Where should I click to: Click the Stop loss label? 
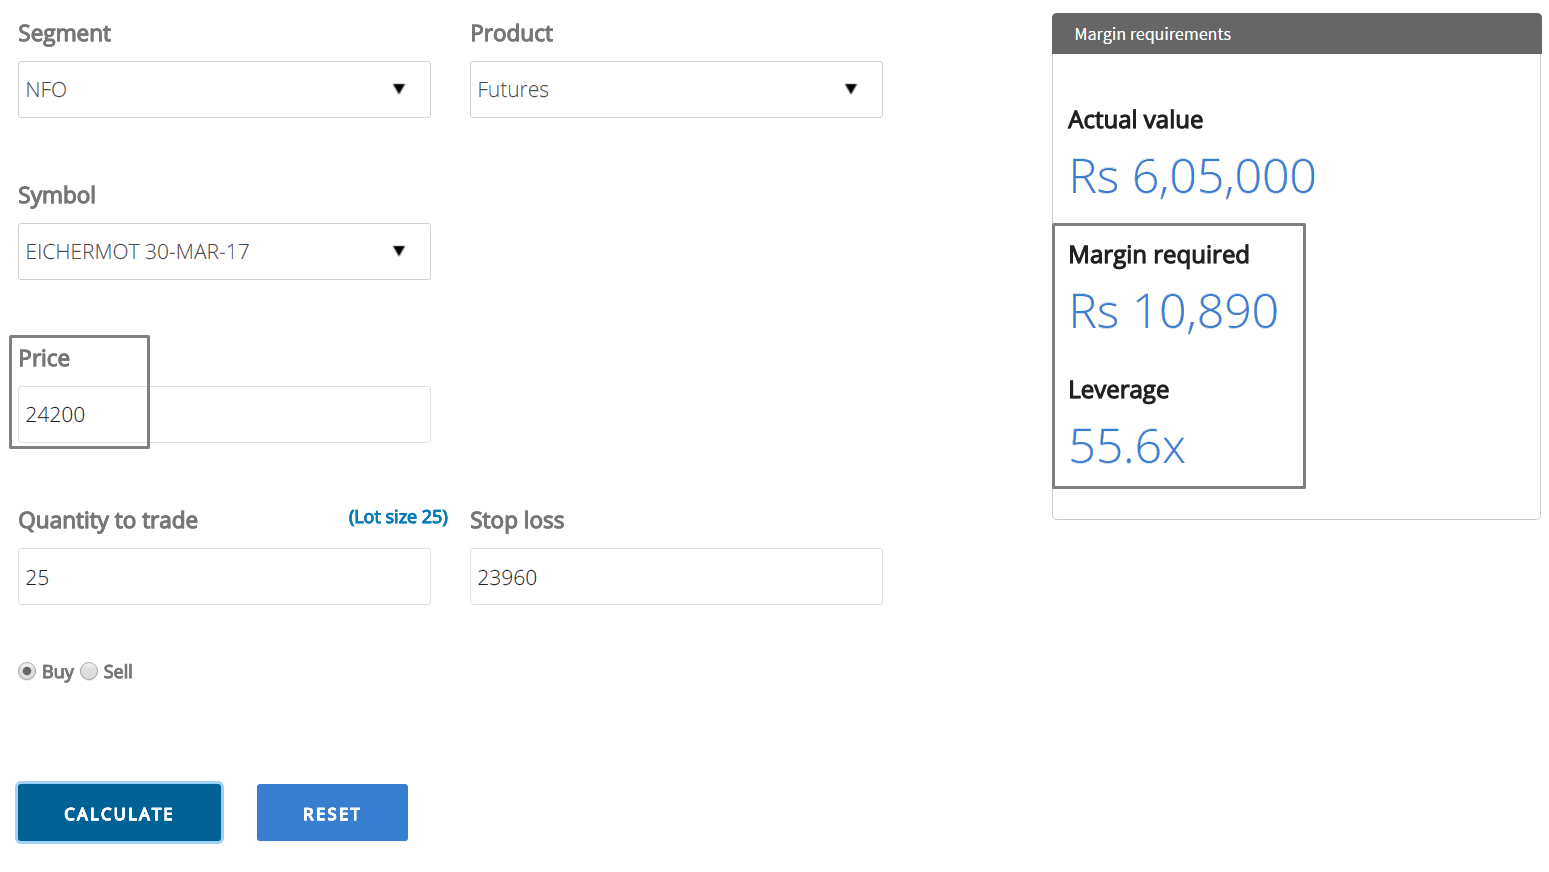click(x=517, y=520)
